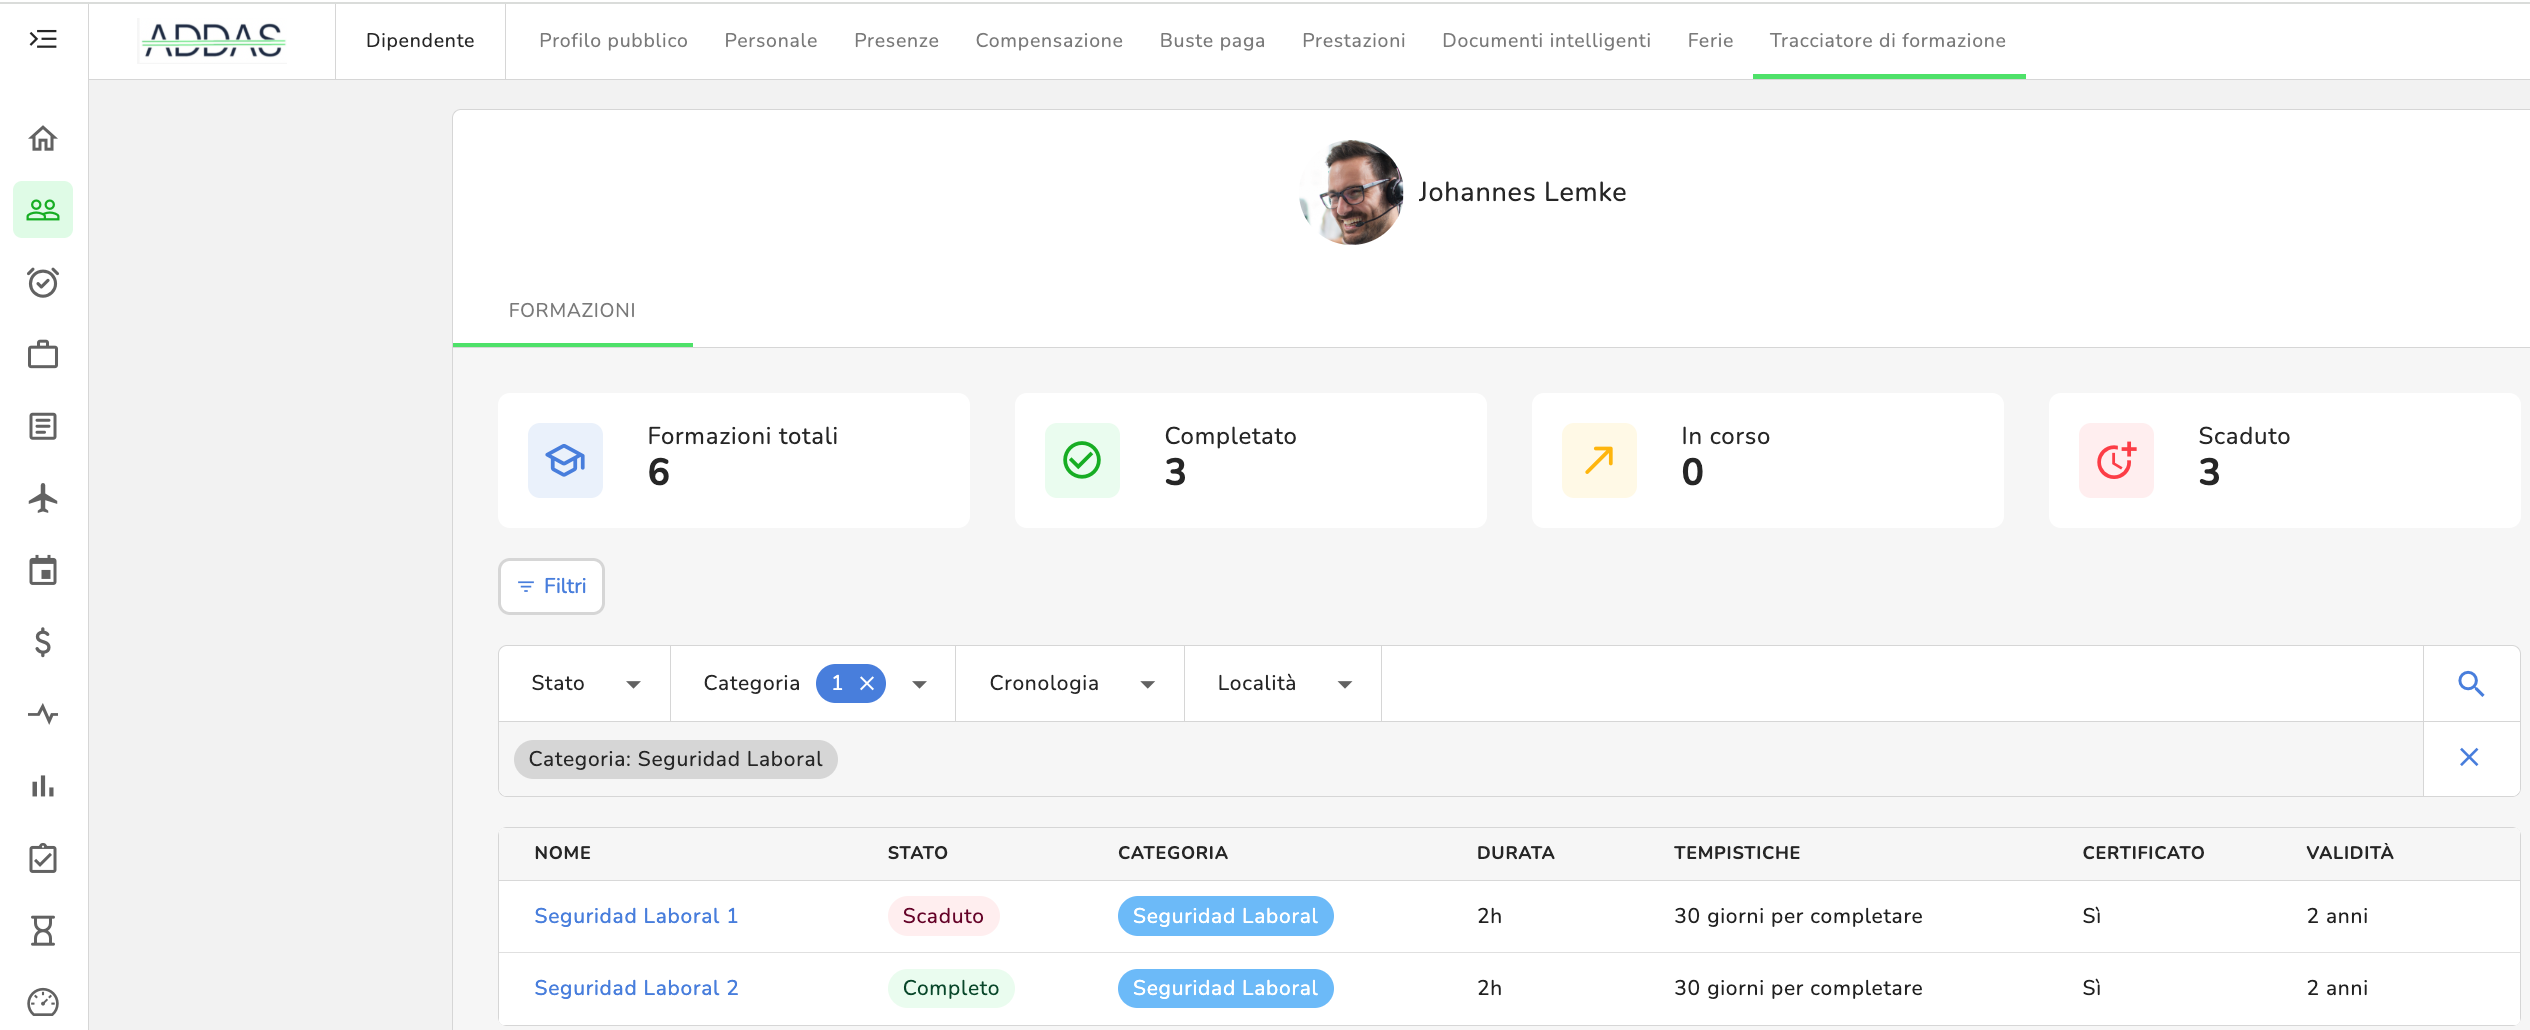Open Seguridad Laboral 2 training link

tap(636, 988)
